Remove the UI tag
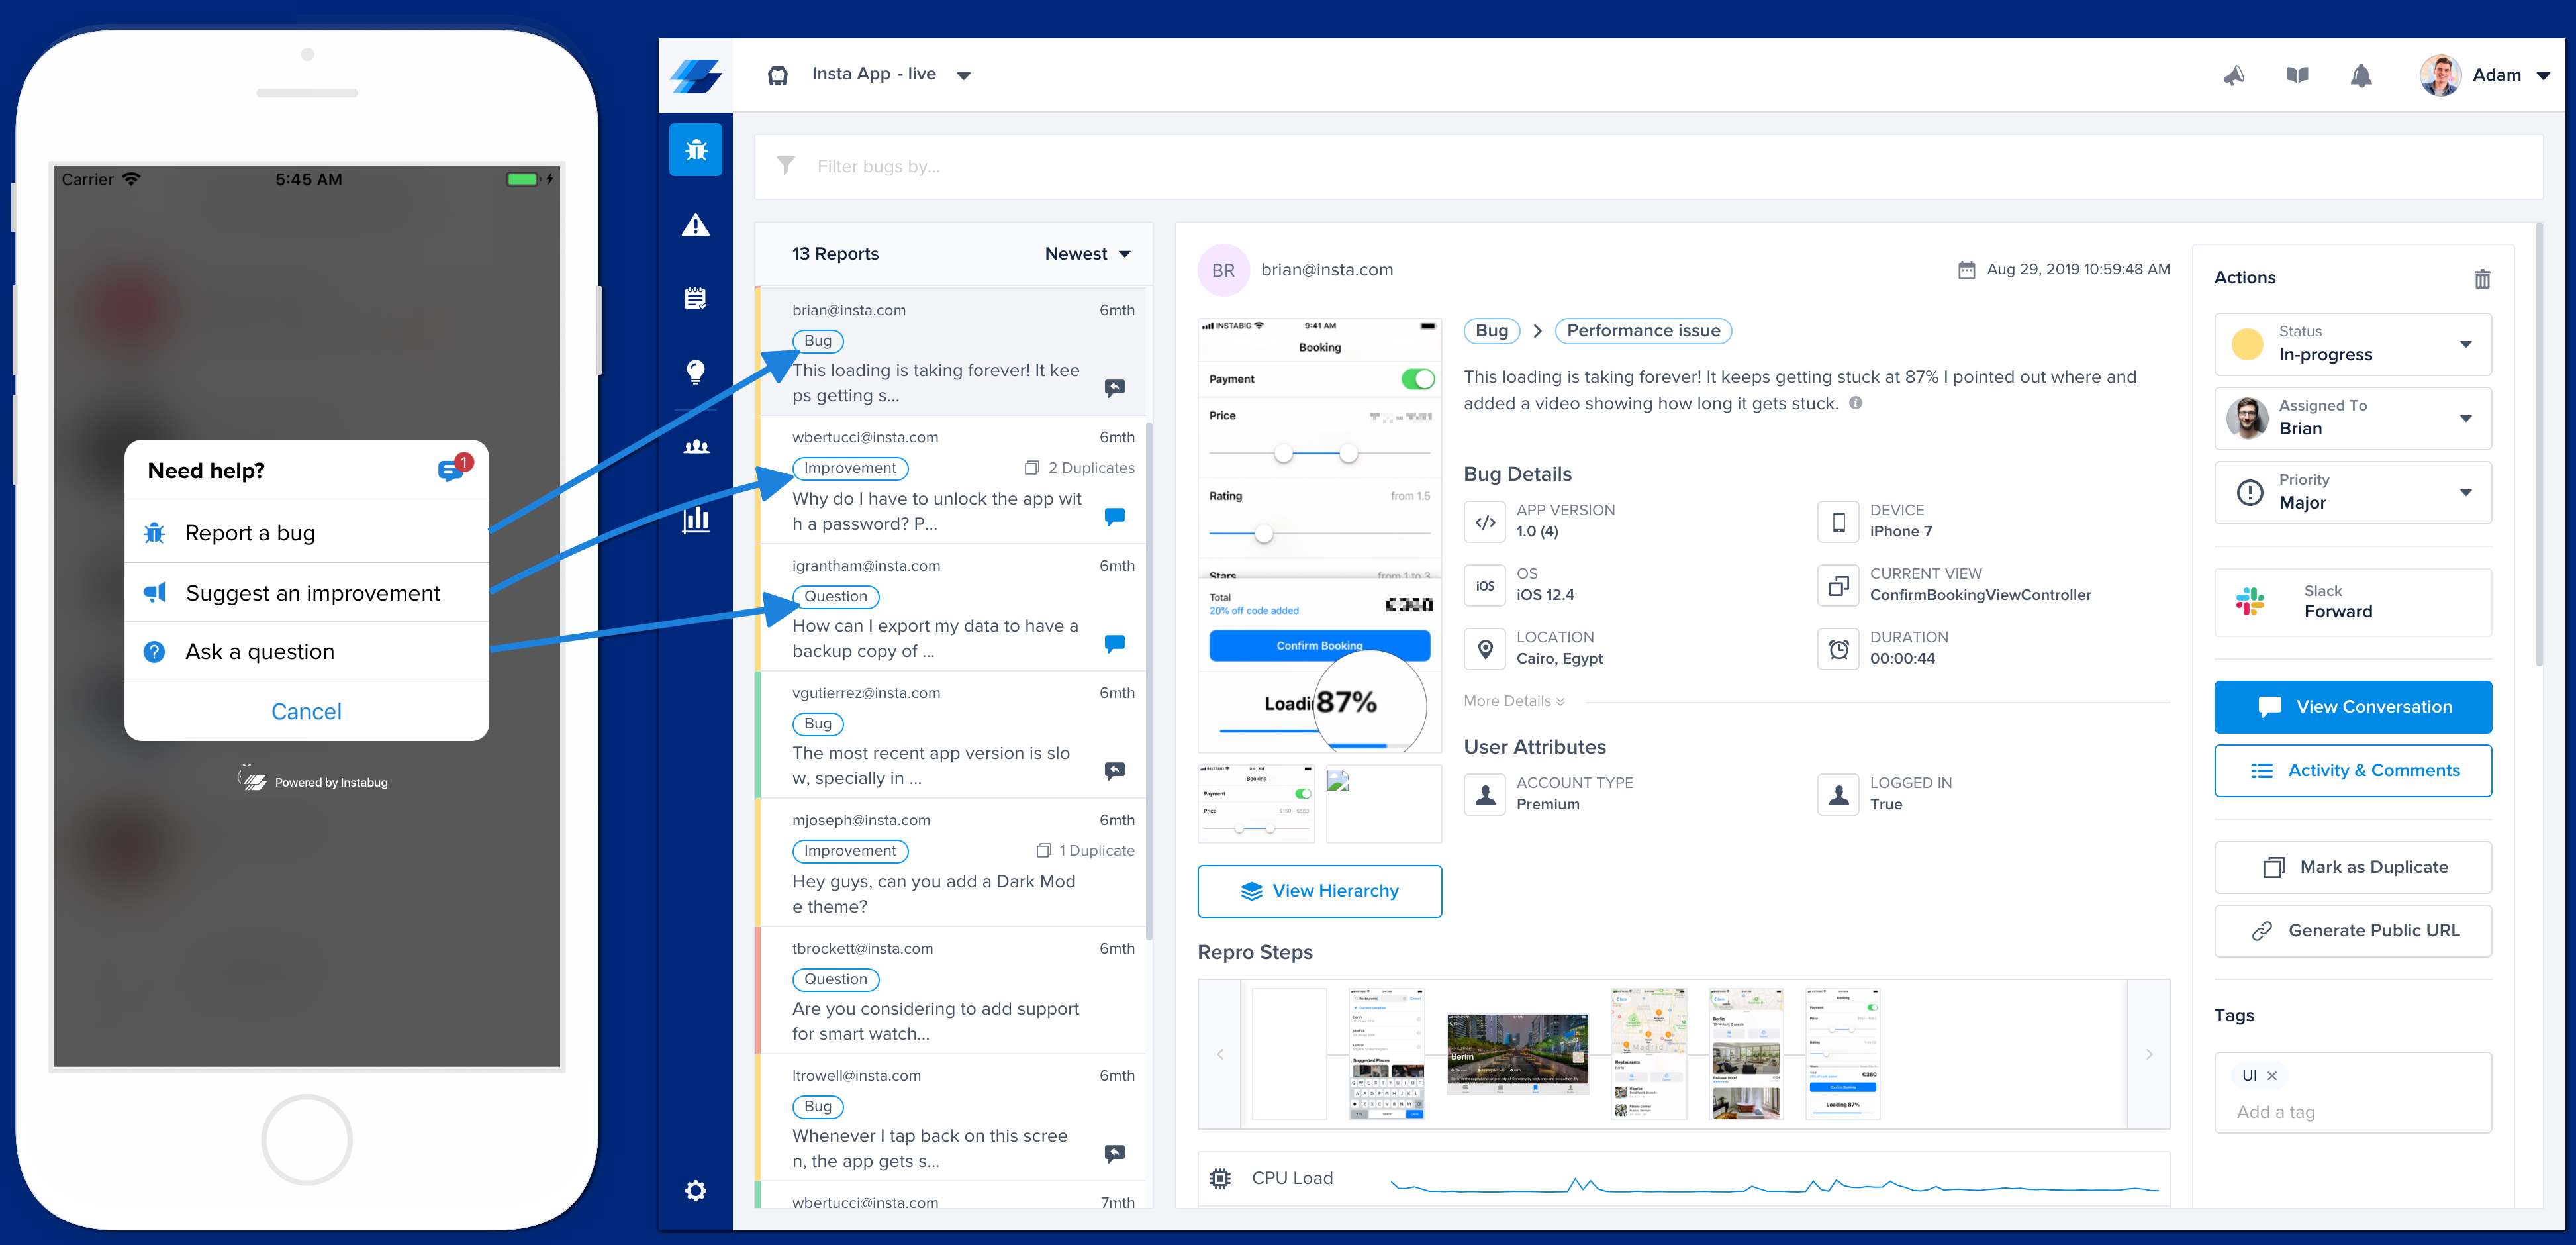2576x1245 pixels. point(2272,1076)
